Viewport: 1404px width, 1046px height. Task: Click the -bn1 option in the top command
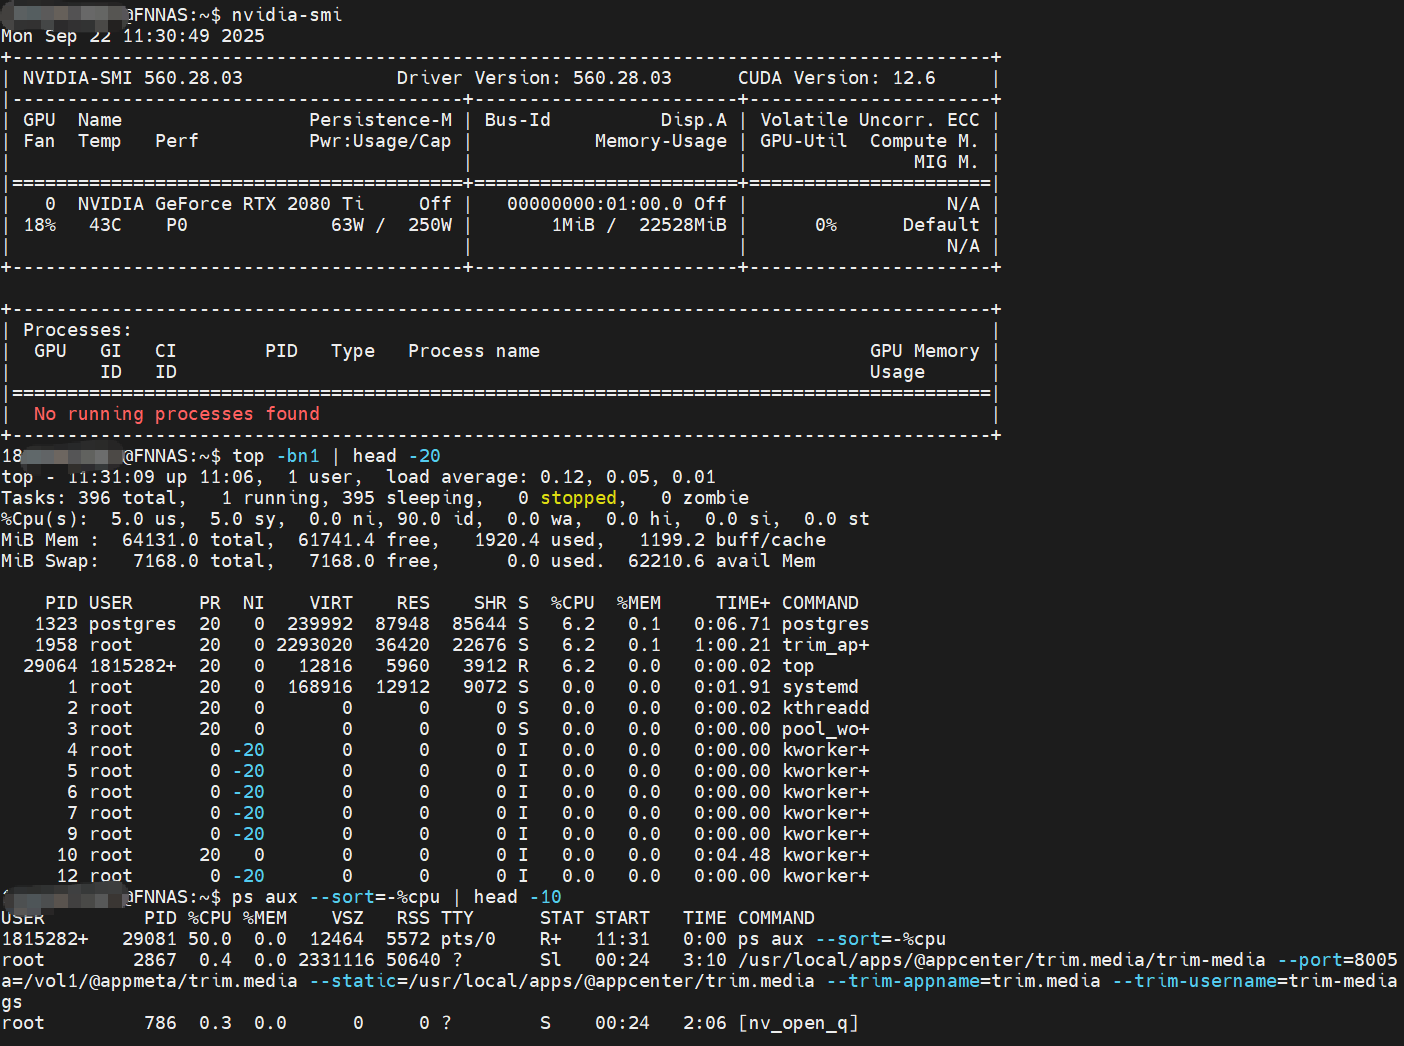(297, 456)
